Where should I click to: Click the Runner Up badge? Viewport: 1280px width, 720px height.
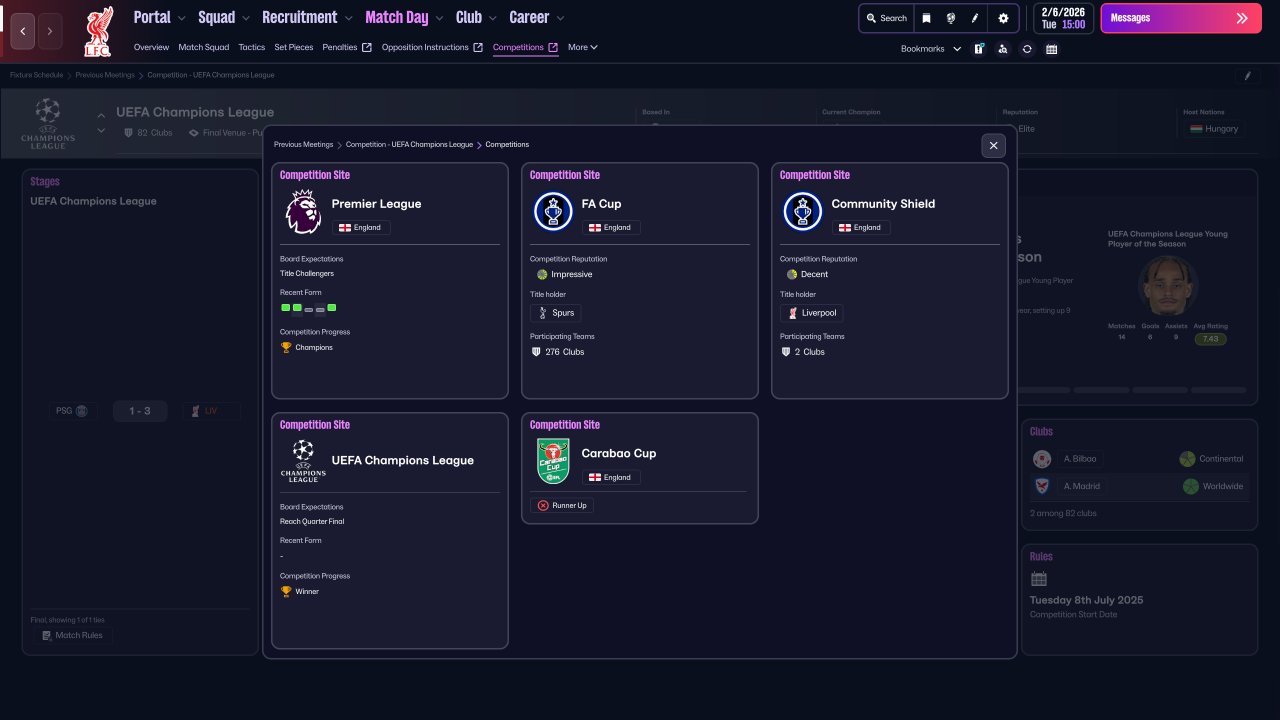[562, 505]
